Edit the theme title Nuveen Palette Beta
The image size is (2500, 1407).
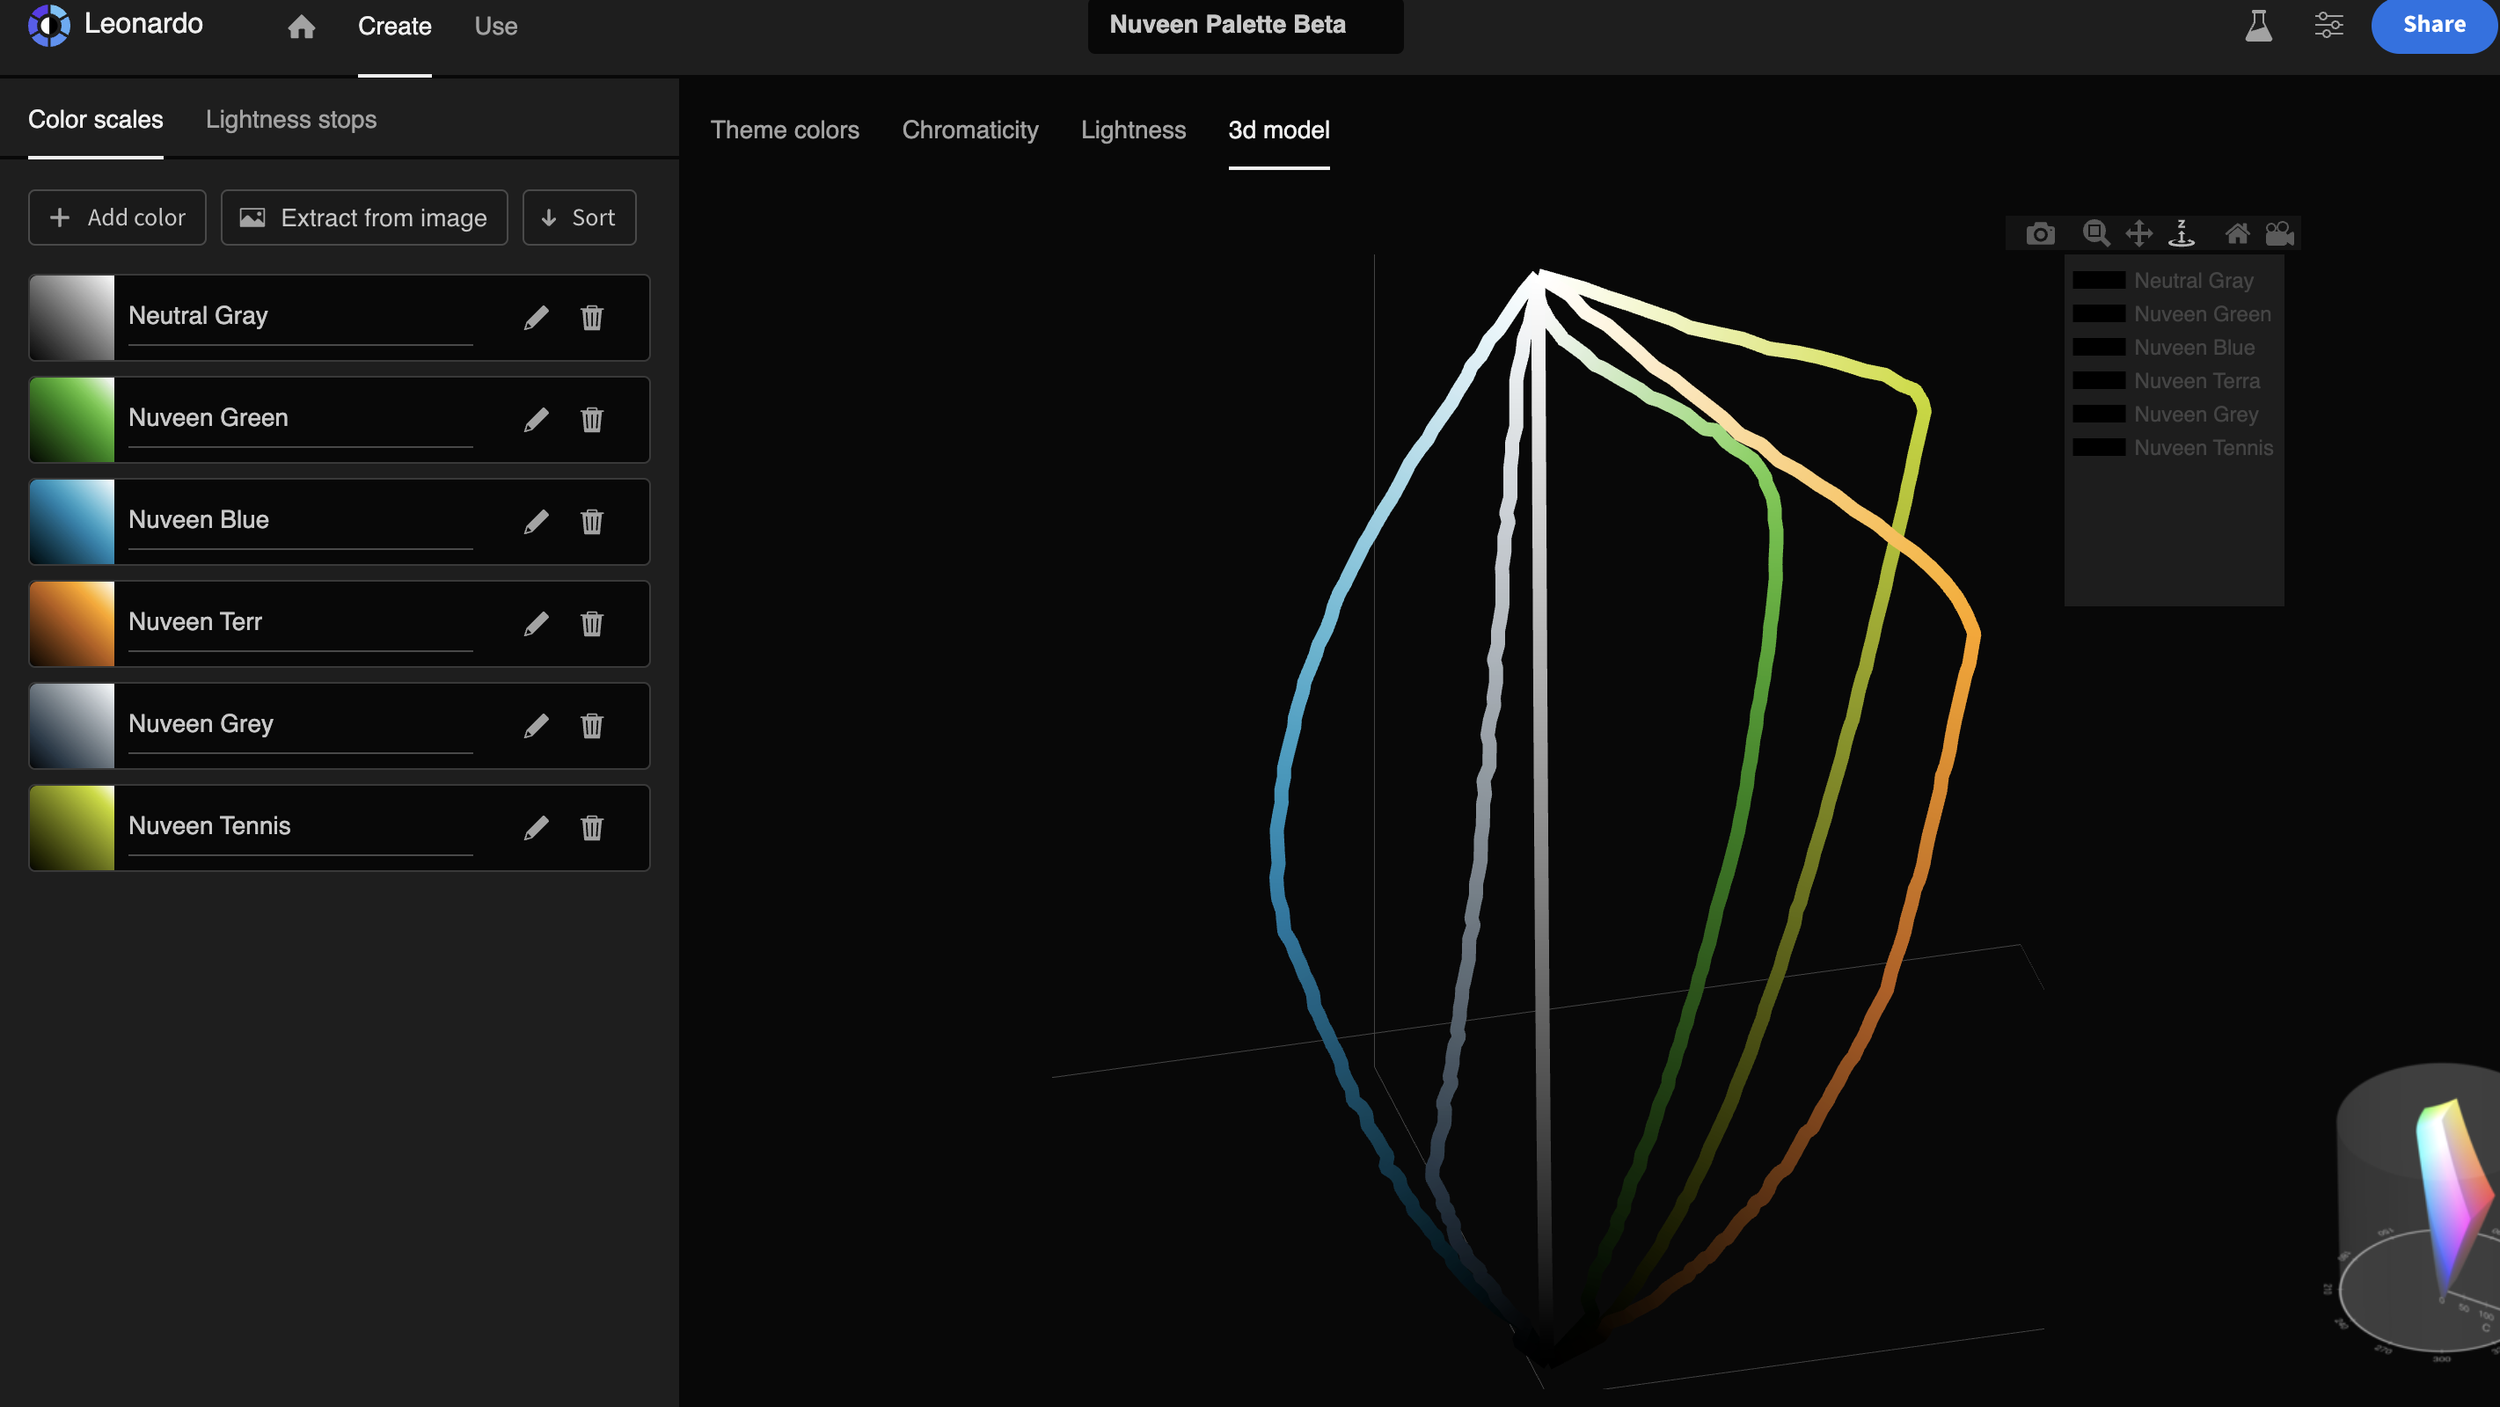click(1245, 25)
